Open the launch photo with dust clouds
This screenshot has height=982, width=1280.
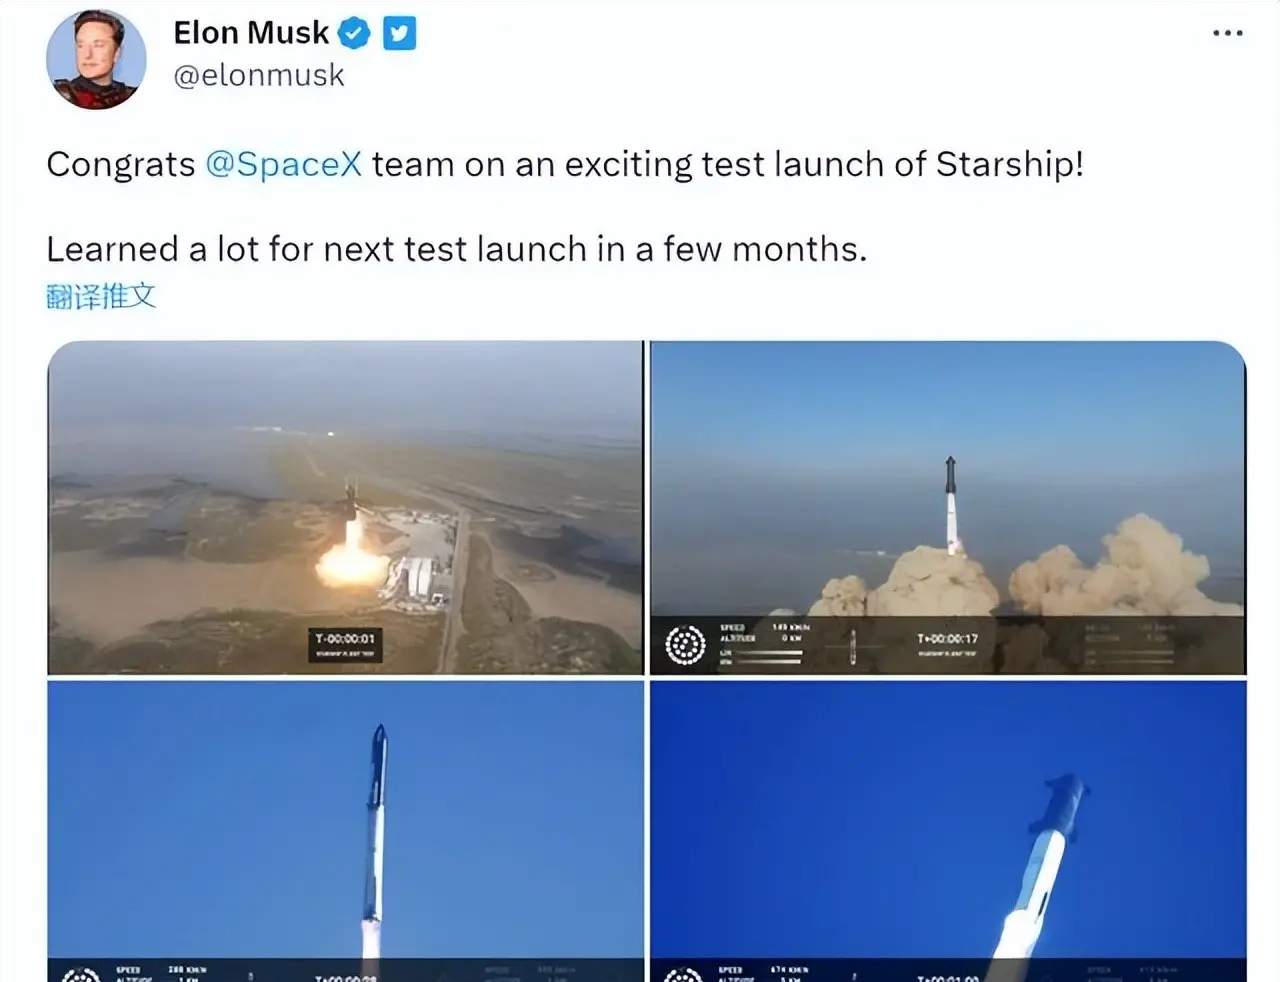tap(948, 507)
